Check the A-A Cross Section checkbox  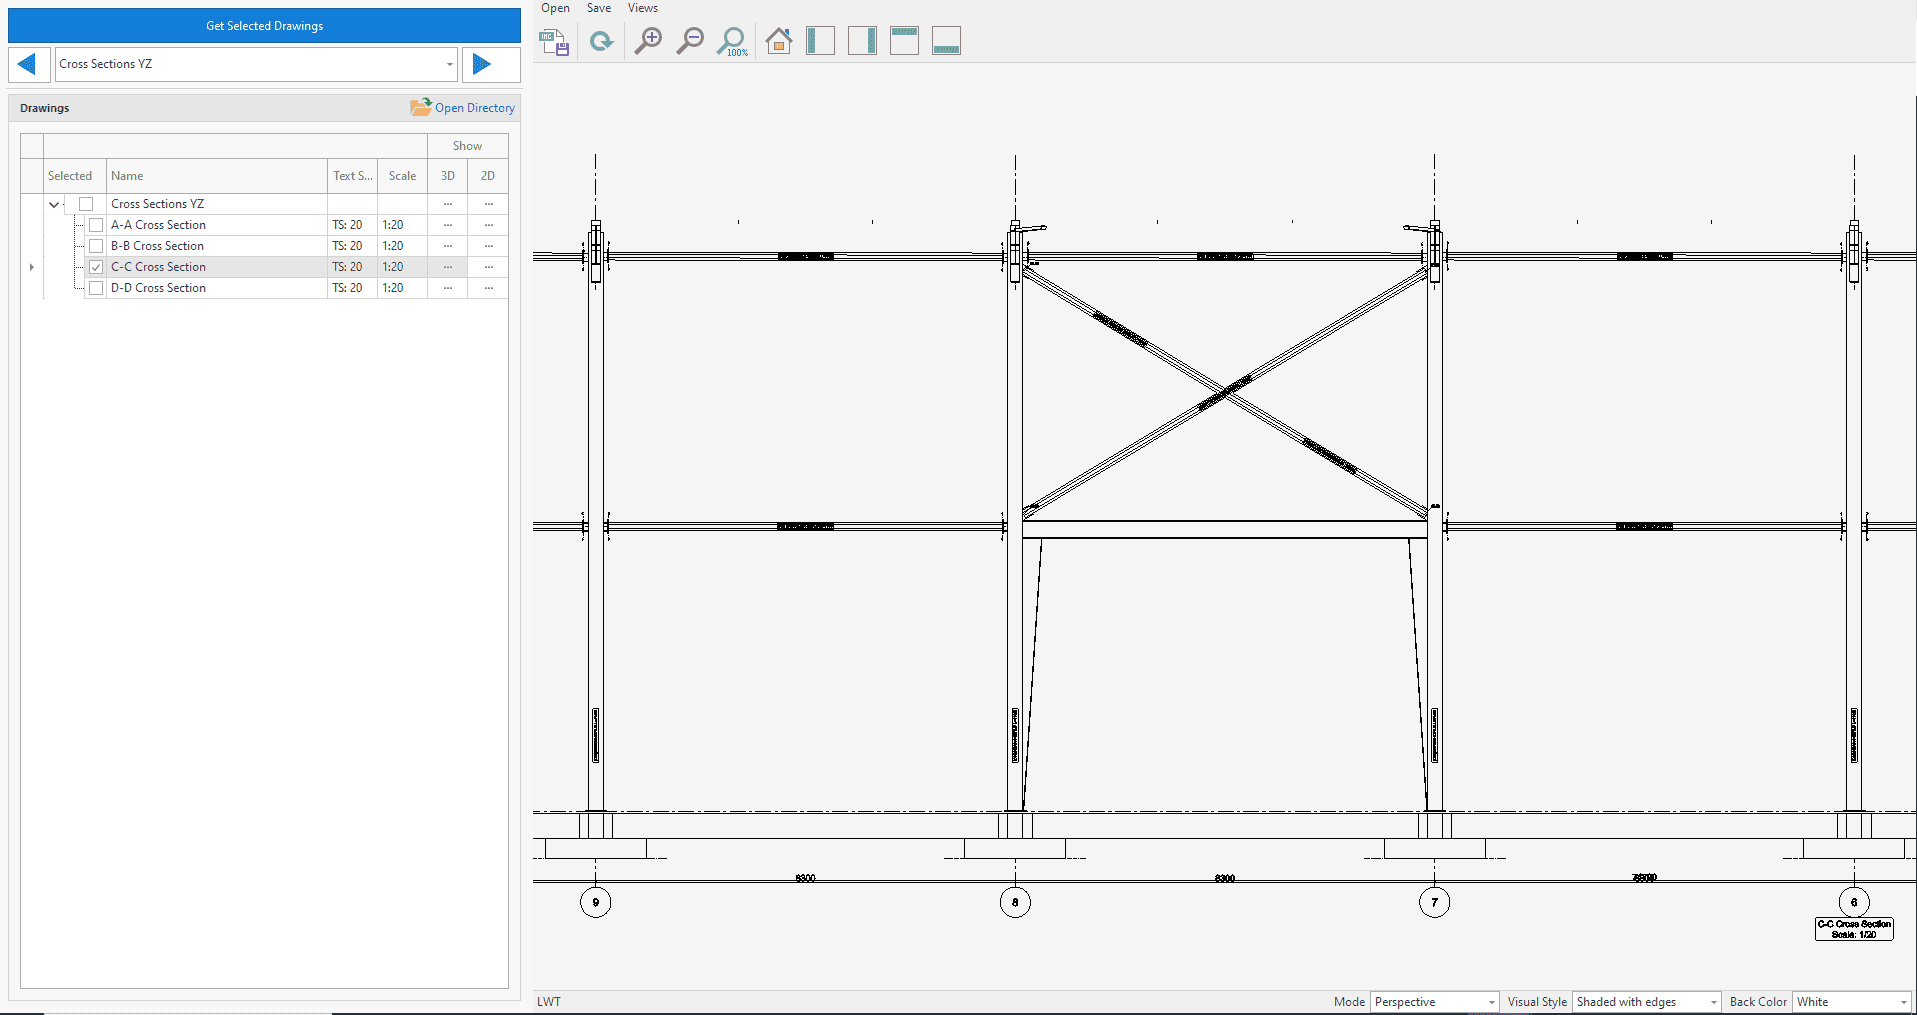point(96,225)
